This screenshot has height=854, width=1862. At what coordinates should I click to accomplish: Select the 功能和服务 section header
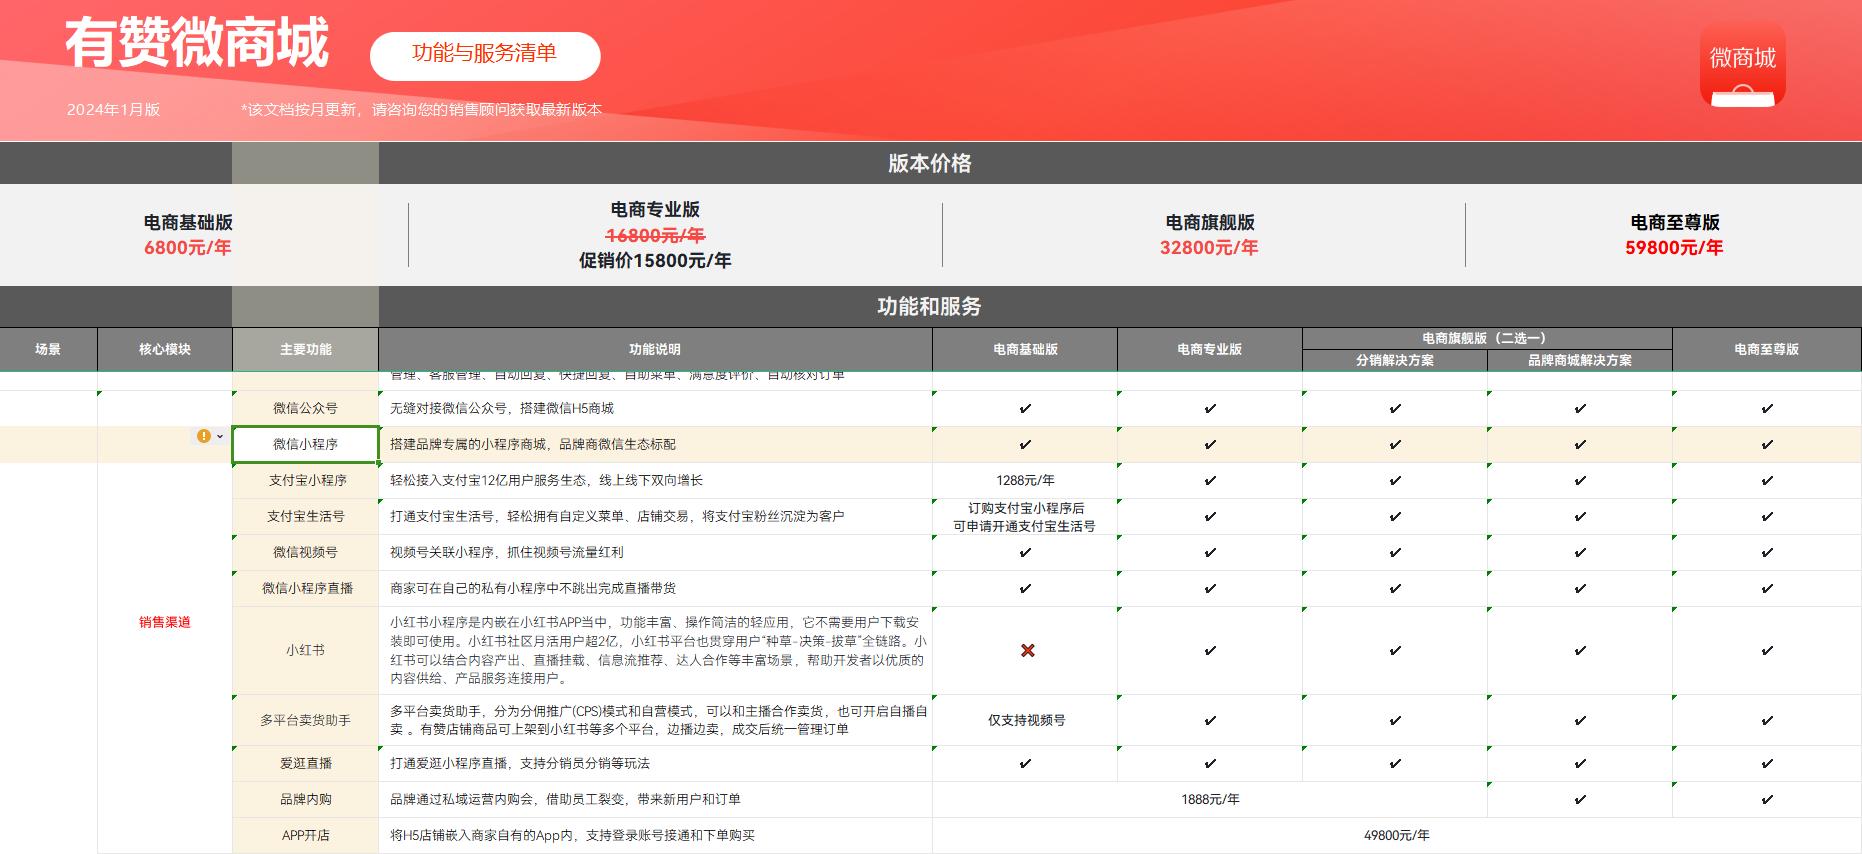[930, 306]
